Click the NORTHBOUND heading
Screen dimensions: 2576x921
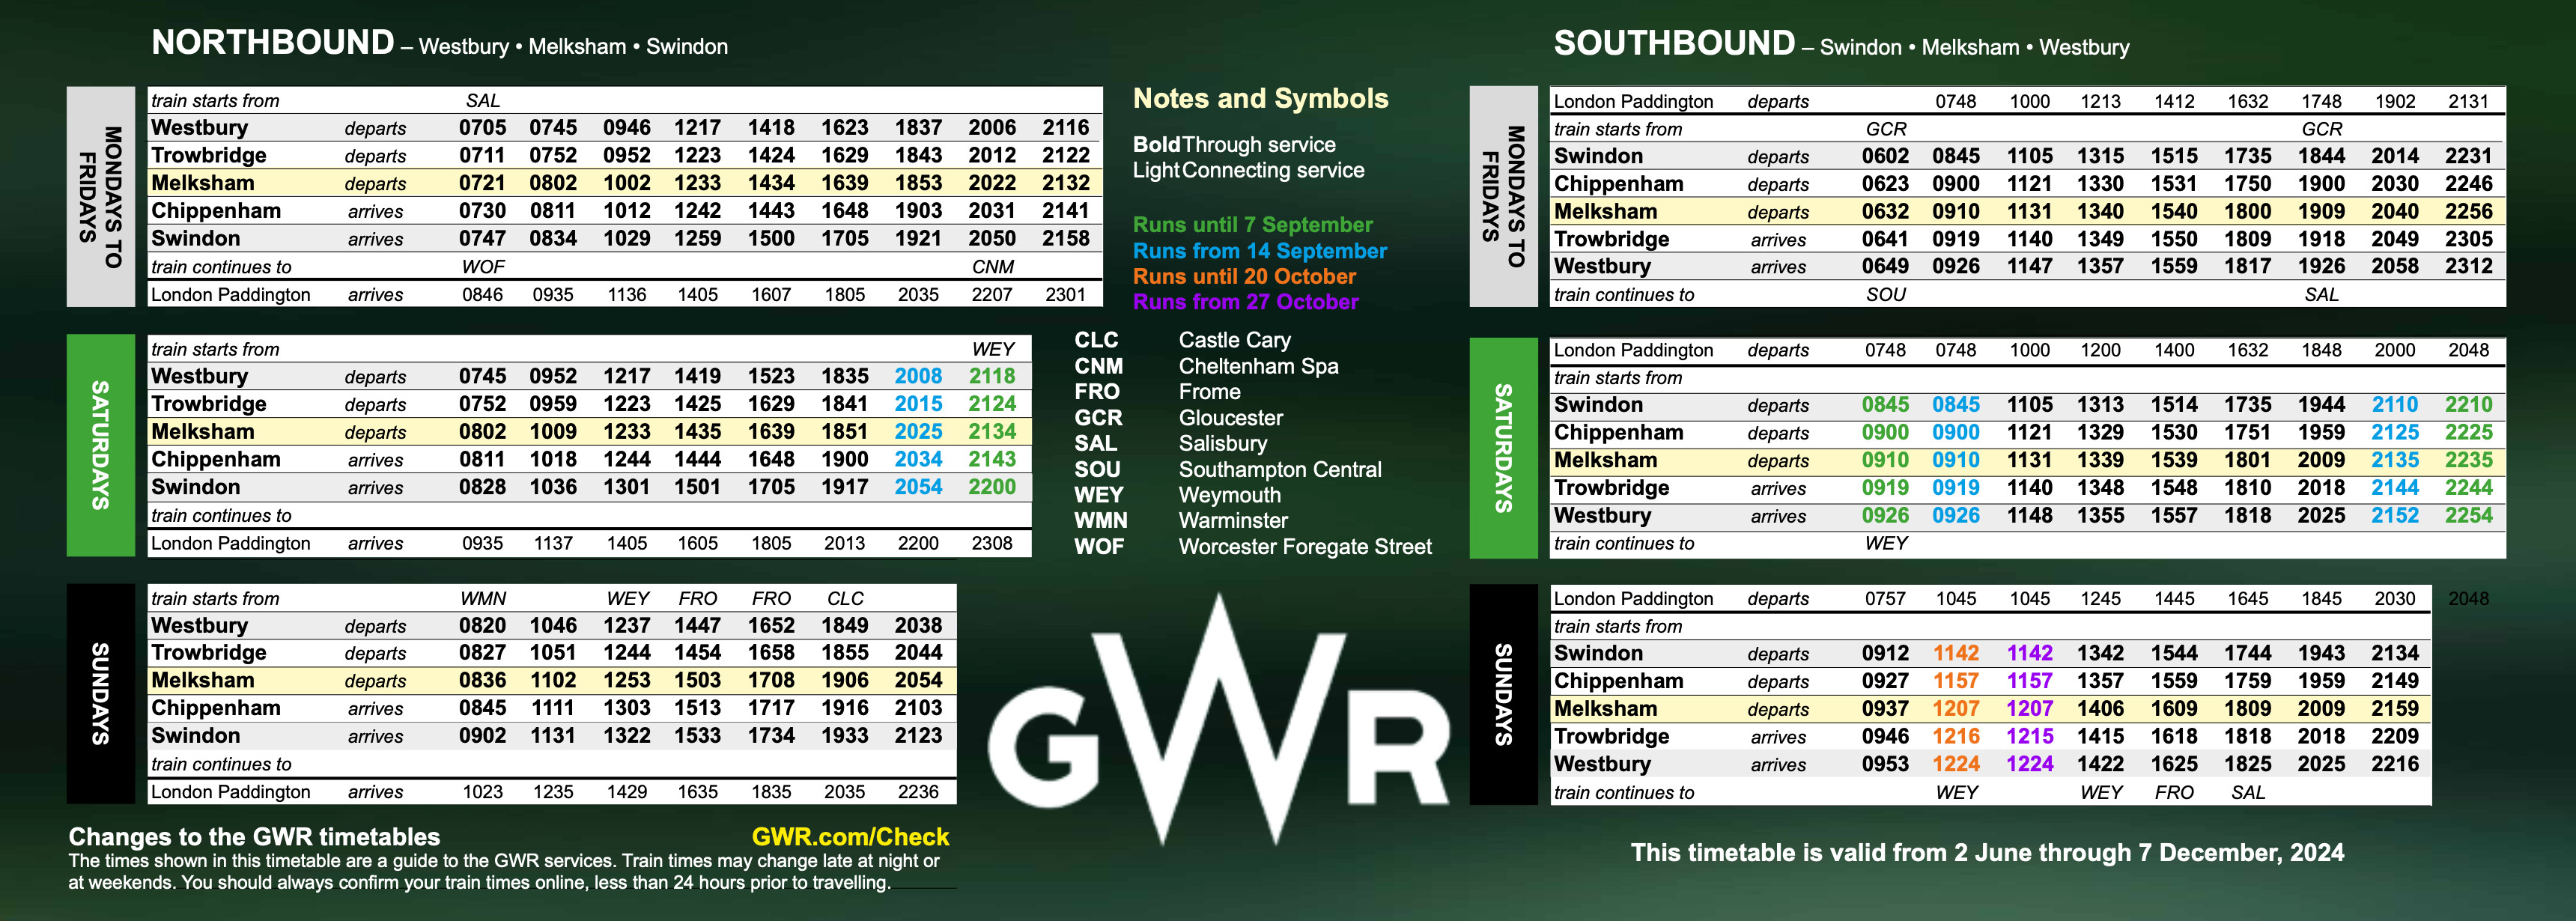coord(273,43)
